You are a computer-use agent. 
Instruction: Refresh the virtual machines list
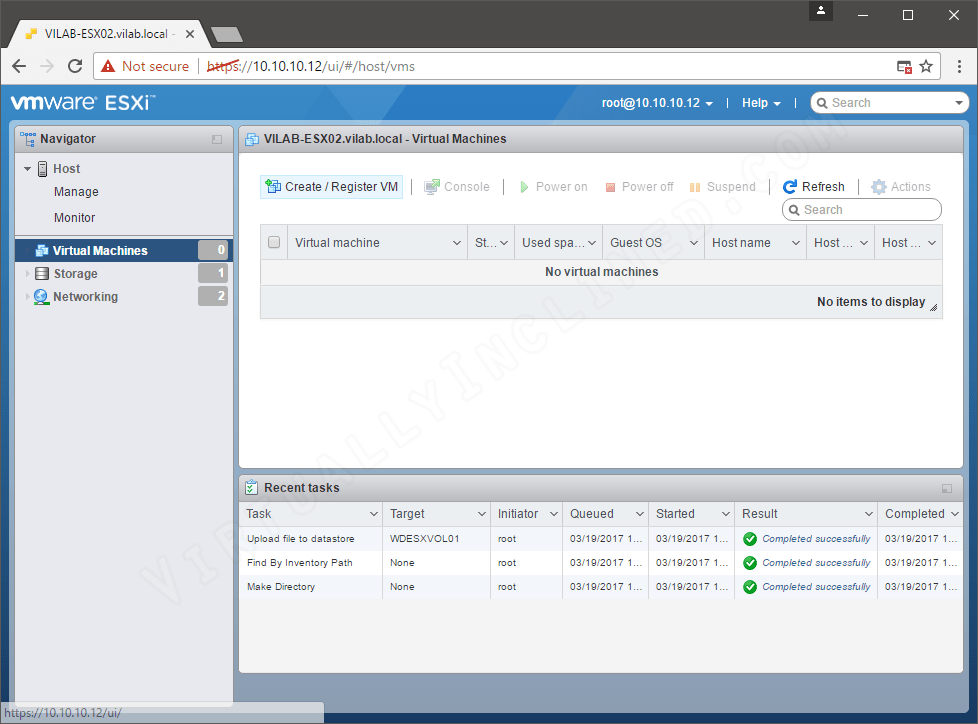[x=814, y=186]
